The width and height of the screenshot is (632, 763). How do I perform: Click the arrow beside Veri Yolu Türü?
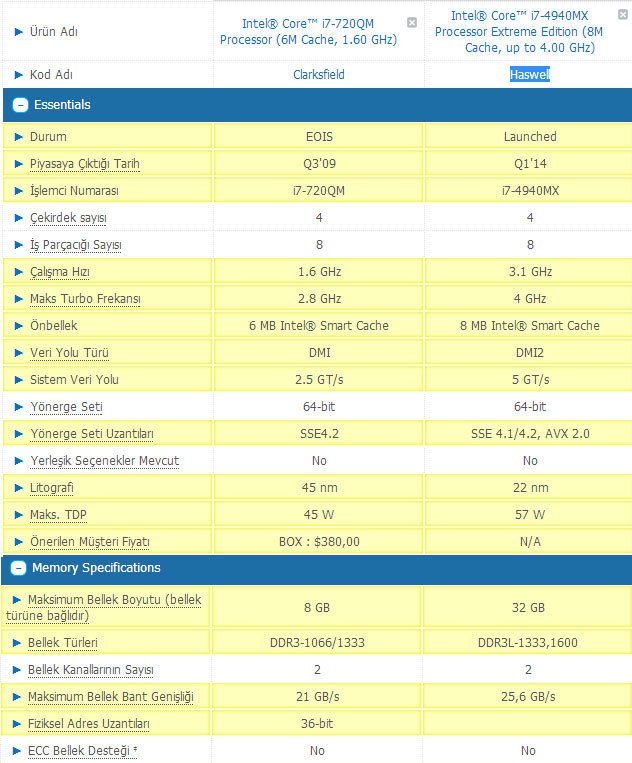point(18,353)
